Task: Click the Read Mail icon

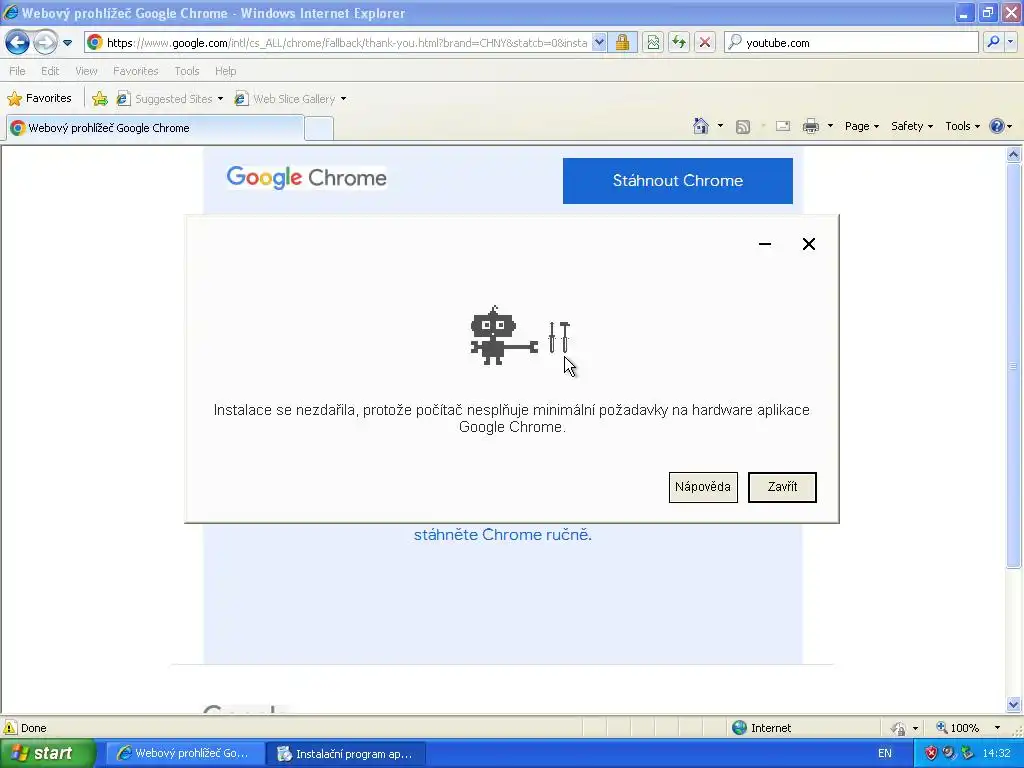Action: 783,126
